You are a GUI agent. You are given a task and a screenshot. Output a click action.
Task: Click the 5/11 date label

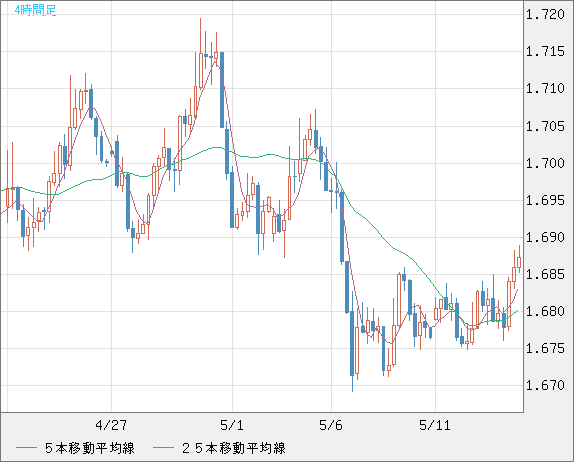(x=435, y=425)
